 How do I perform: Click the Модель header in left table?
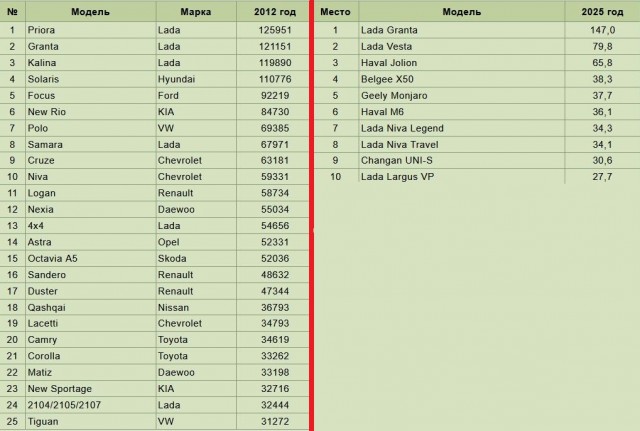pos(91,12)
